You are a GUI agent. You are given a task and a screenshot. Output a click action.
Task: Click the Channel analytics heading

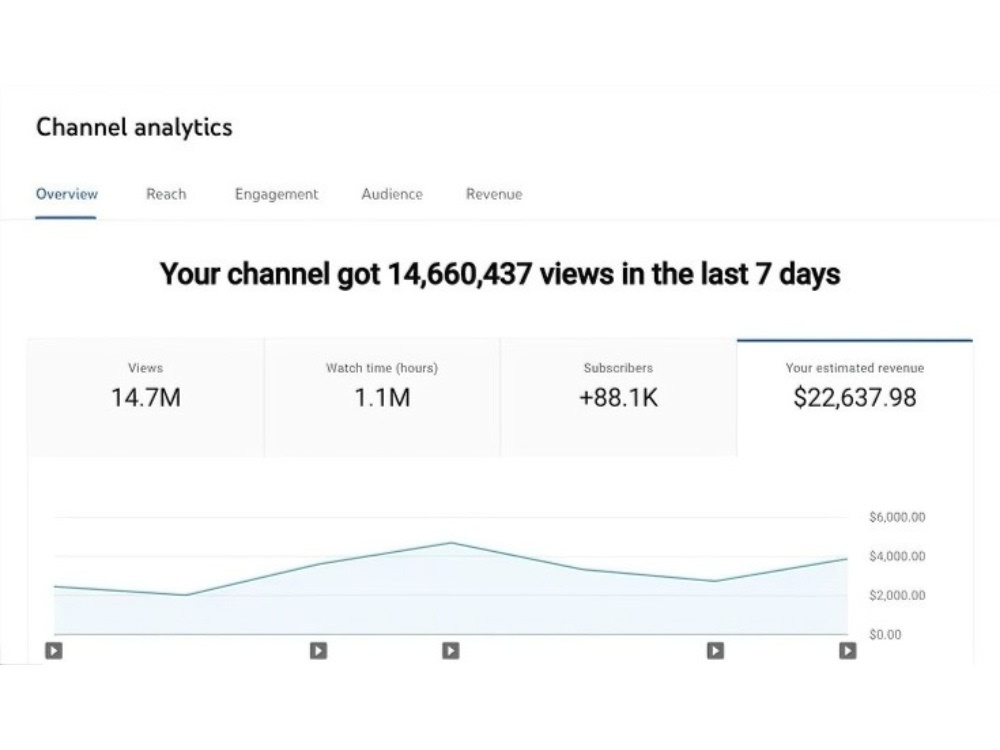[x=134, y=127]
